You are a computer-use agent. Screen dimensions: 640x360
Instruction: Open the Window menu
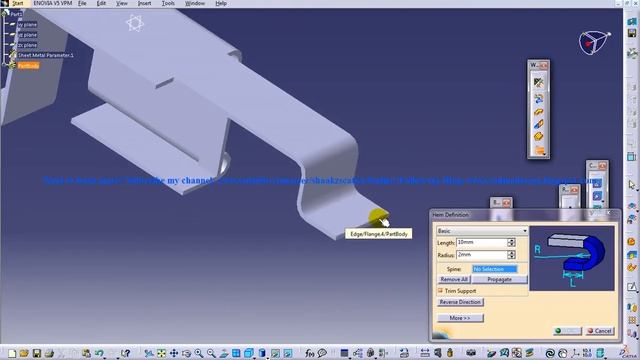(195, 3)
